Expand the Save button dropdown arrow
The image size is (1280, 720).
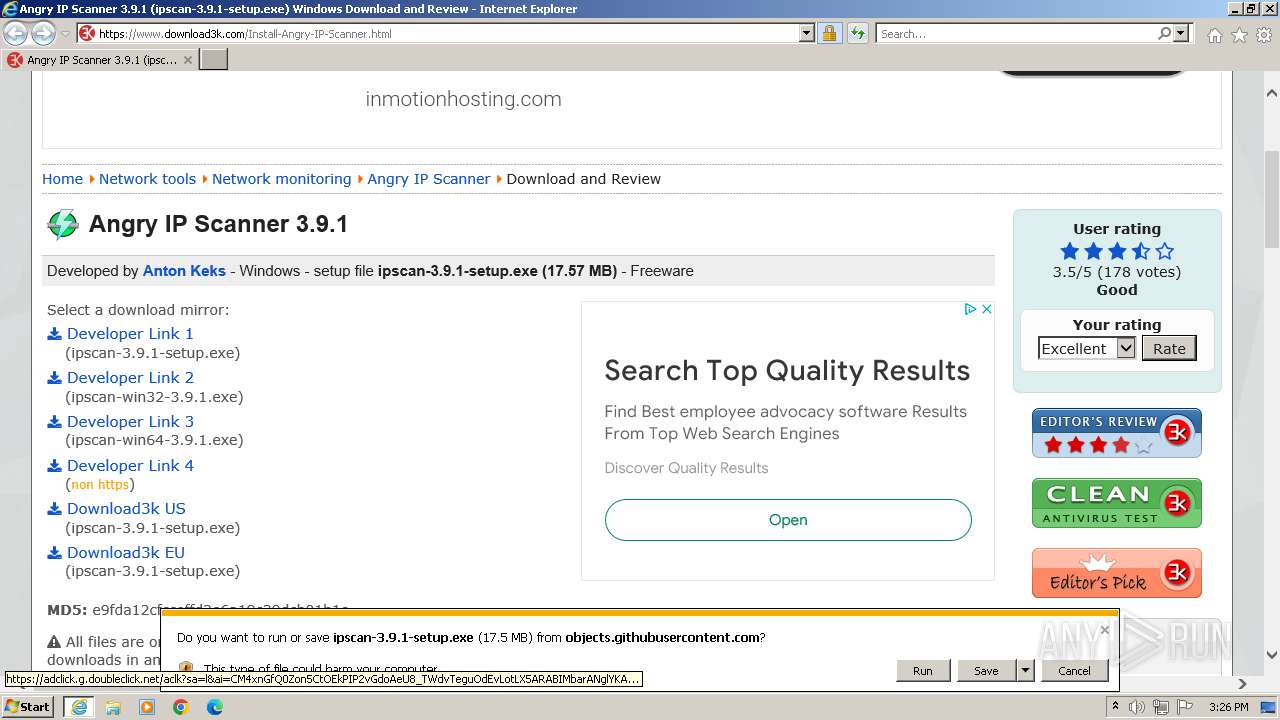[1025, 671]
